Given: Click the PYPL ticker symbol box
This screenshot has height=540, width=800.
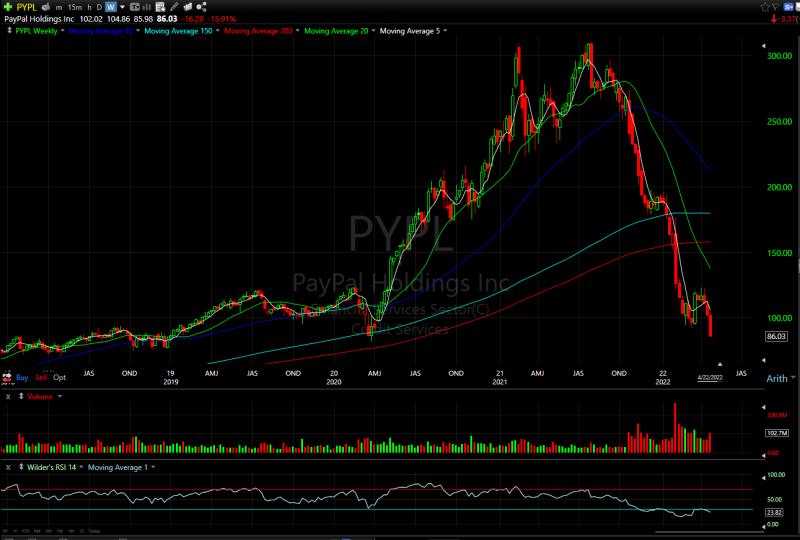Looking at the screenshot, I should 27,7.
